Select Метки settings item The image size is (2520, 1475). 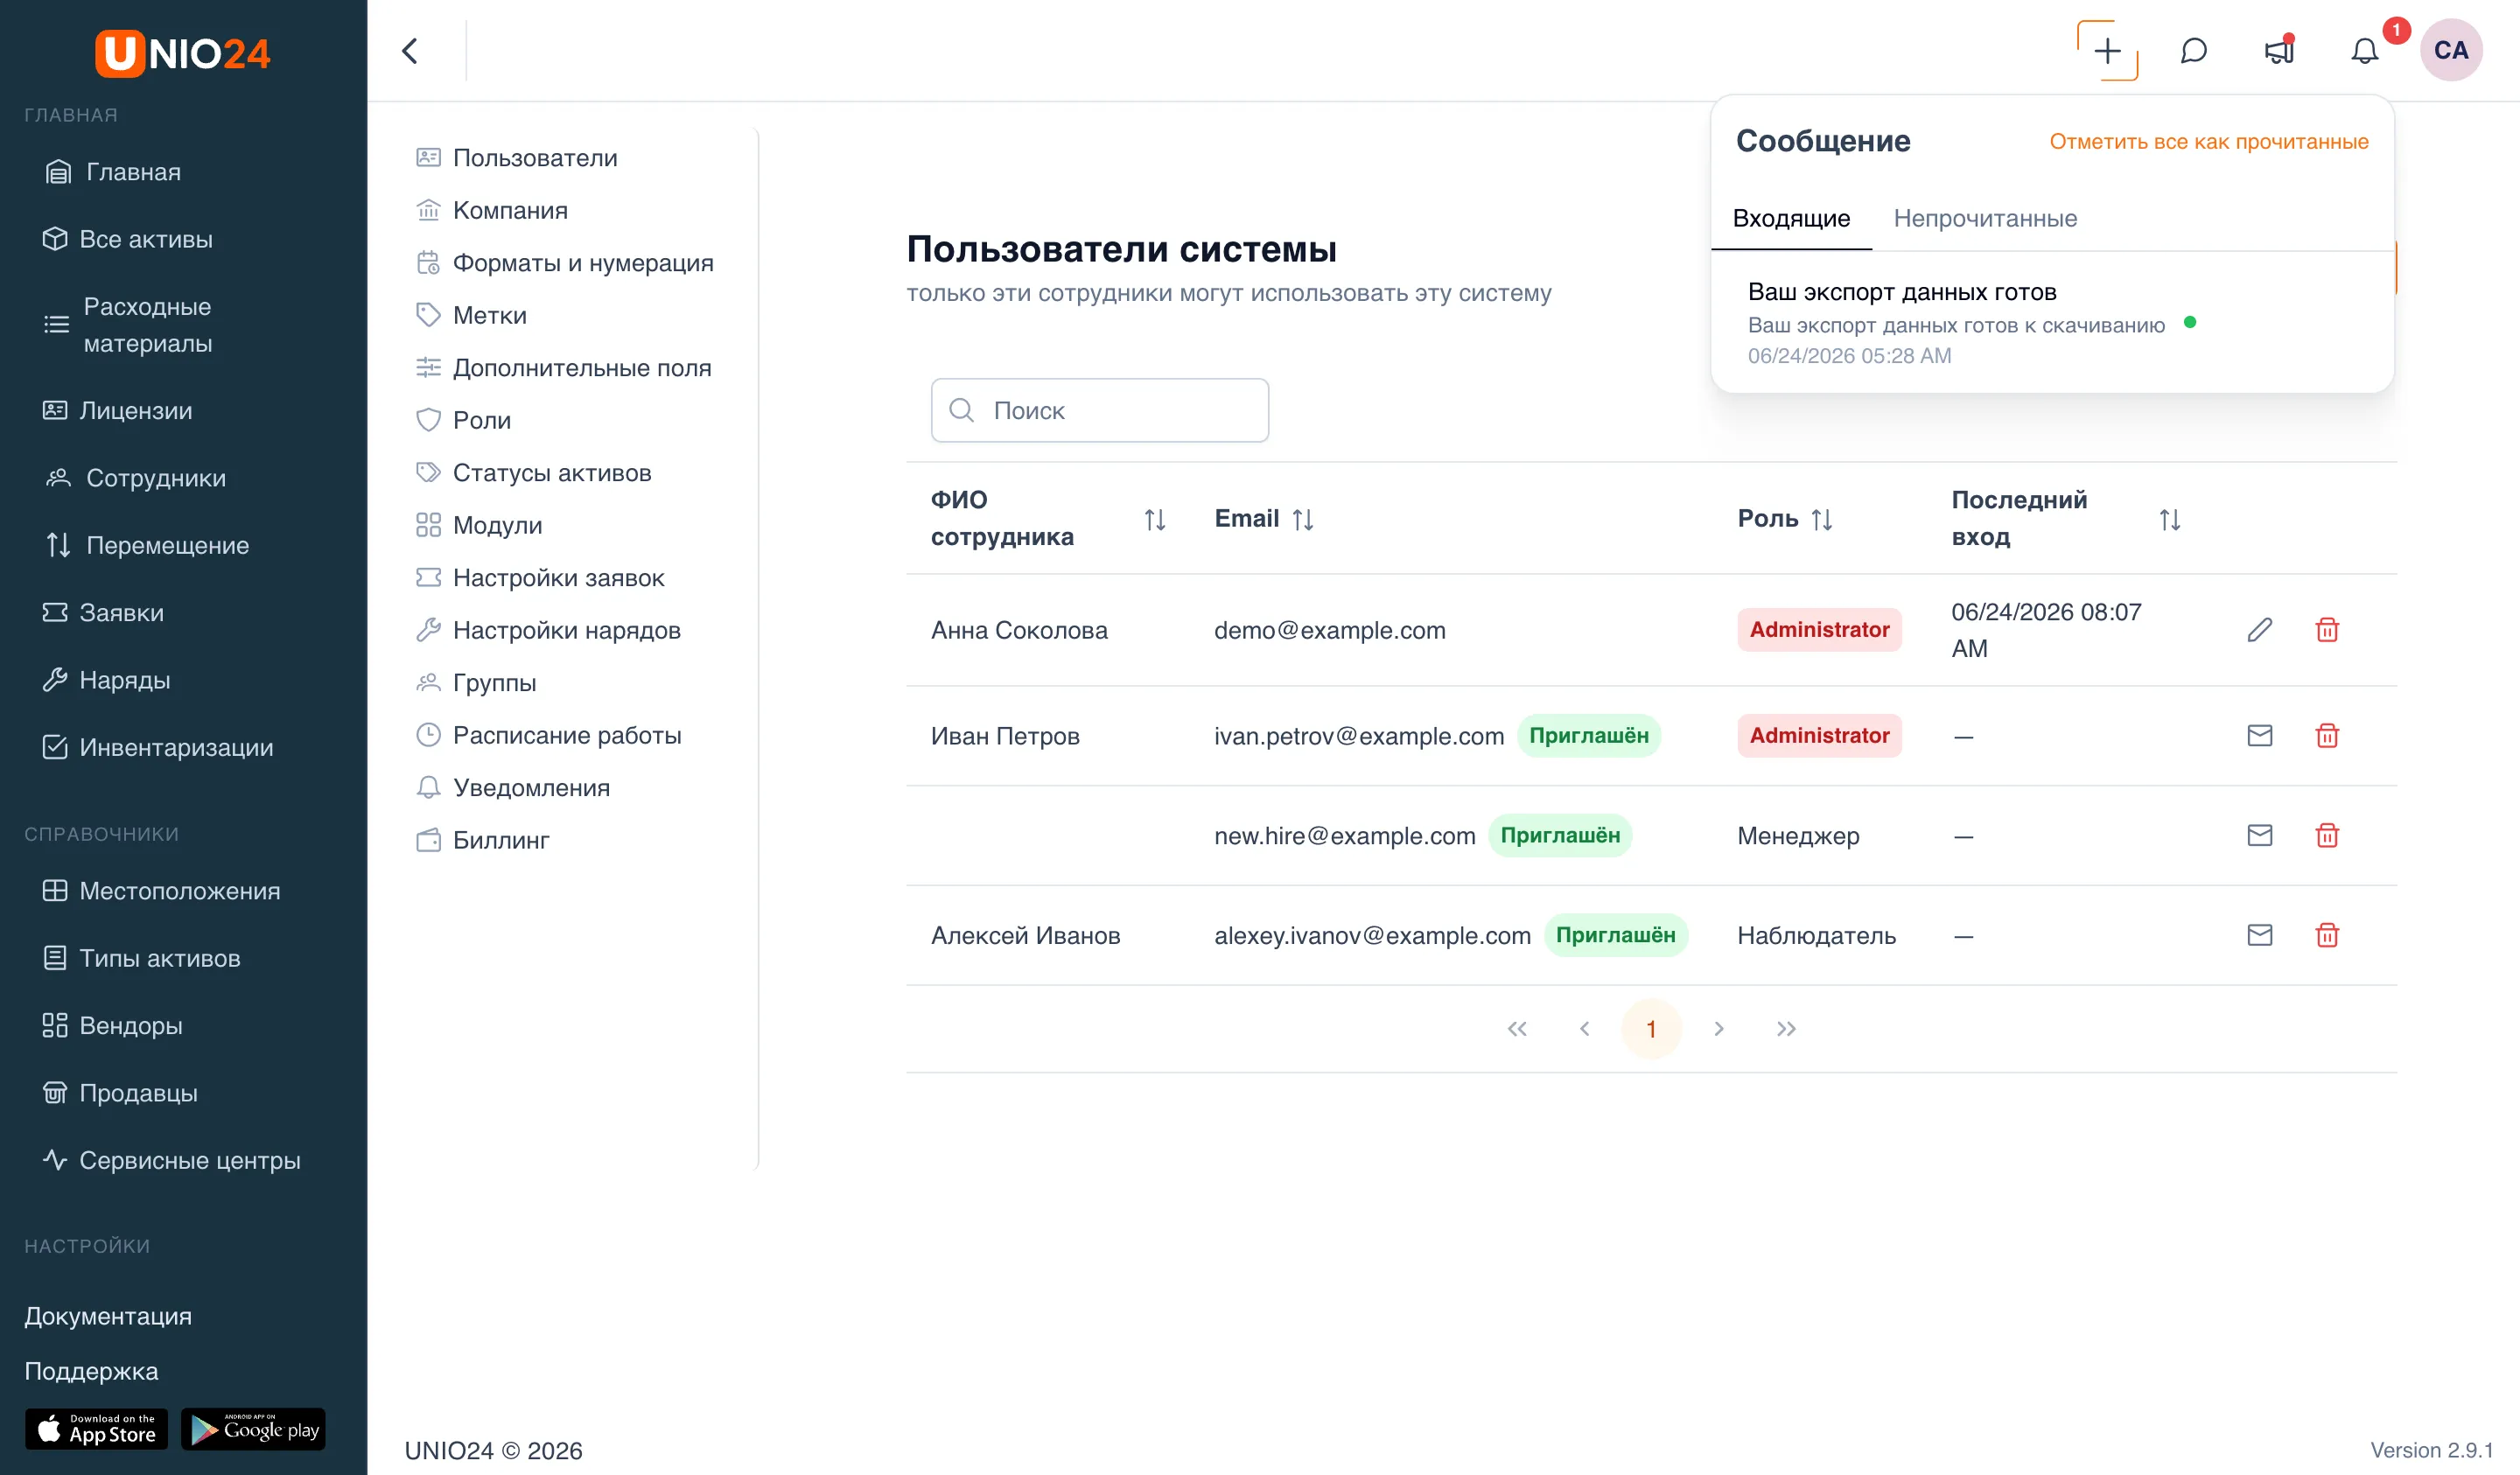tap(471, 315)
